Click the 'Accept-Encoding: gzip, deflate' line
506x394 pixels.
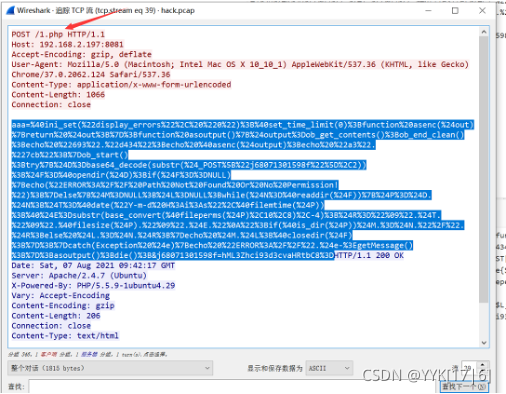click(x=81, y=54)
